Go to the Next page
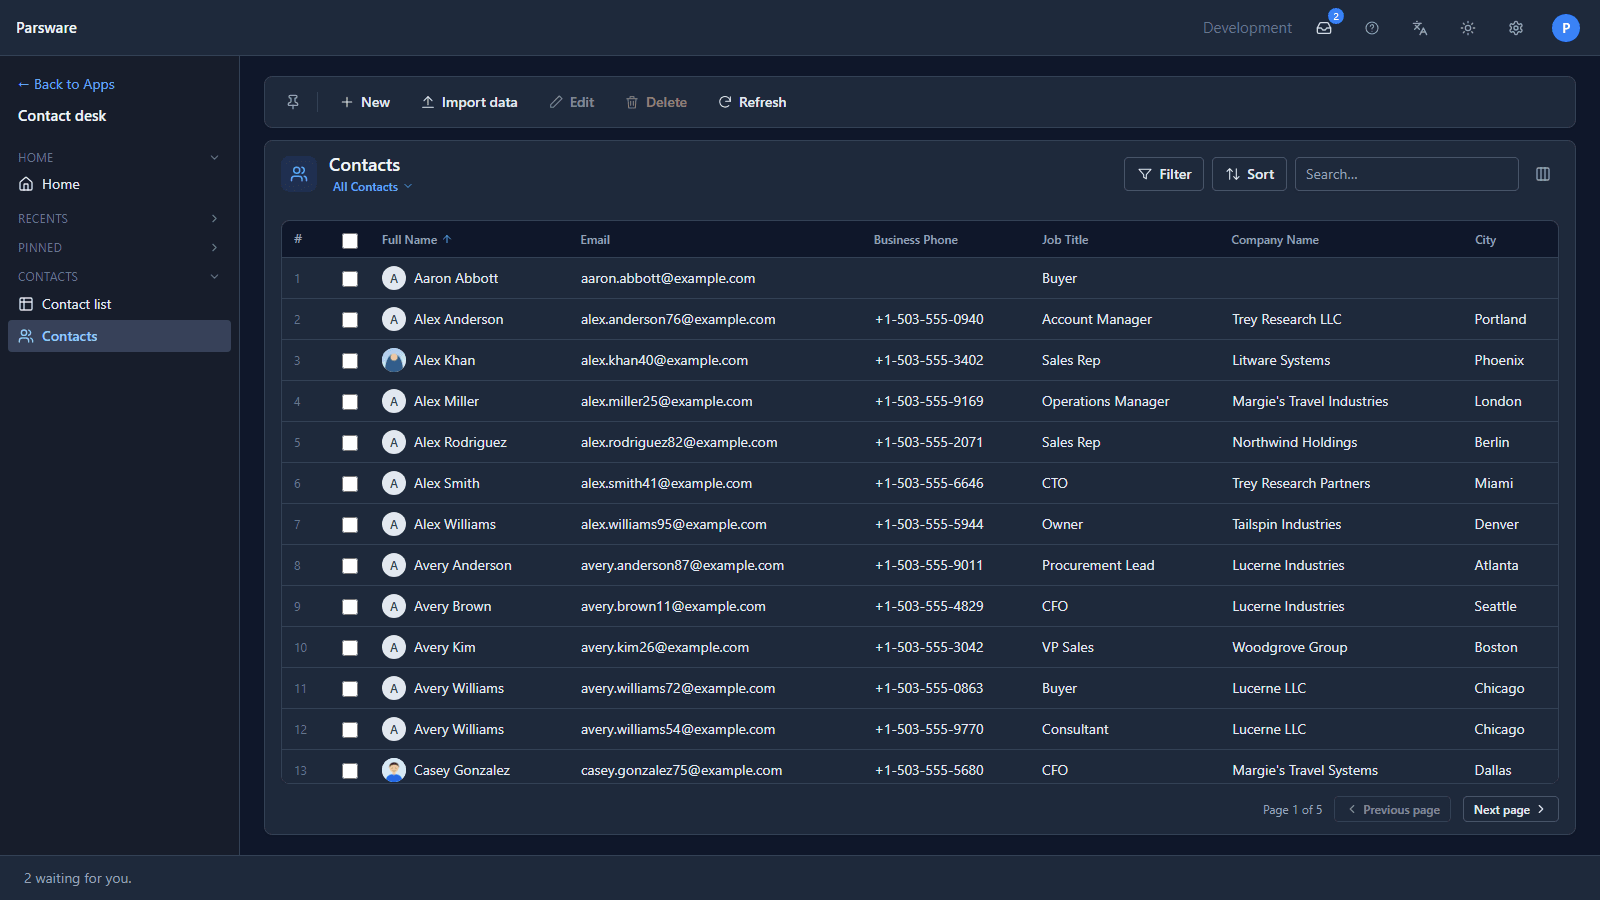The image size is (1600, 900). pyautogui.click(x=1510, y=810)
